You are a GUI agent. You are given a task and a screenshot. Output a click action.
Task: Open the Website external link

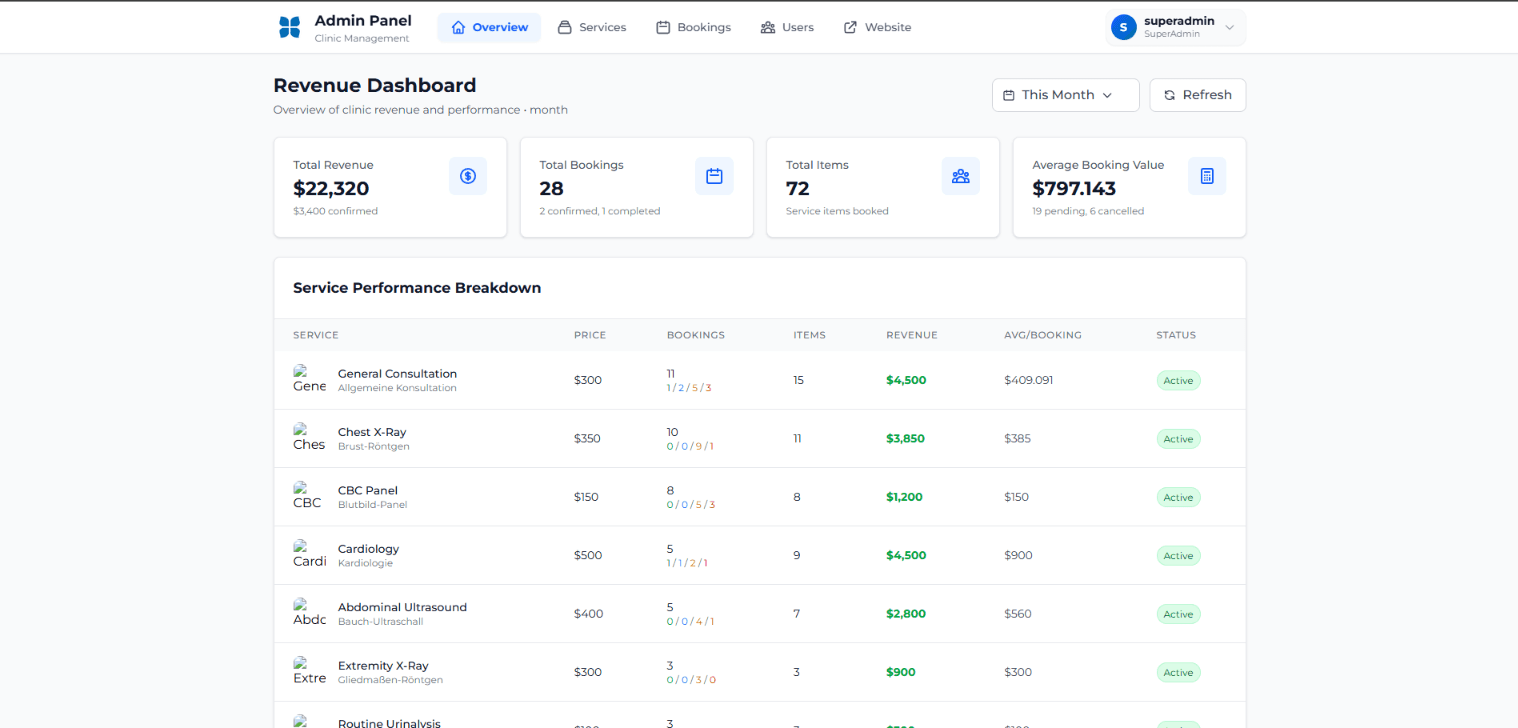[x=877, y=28]
